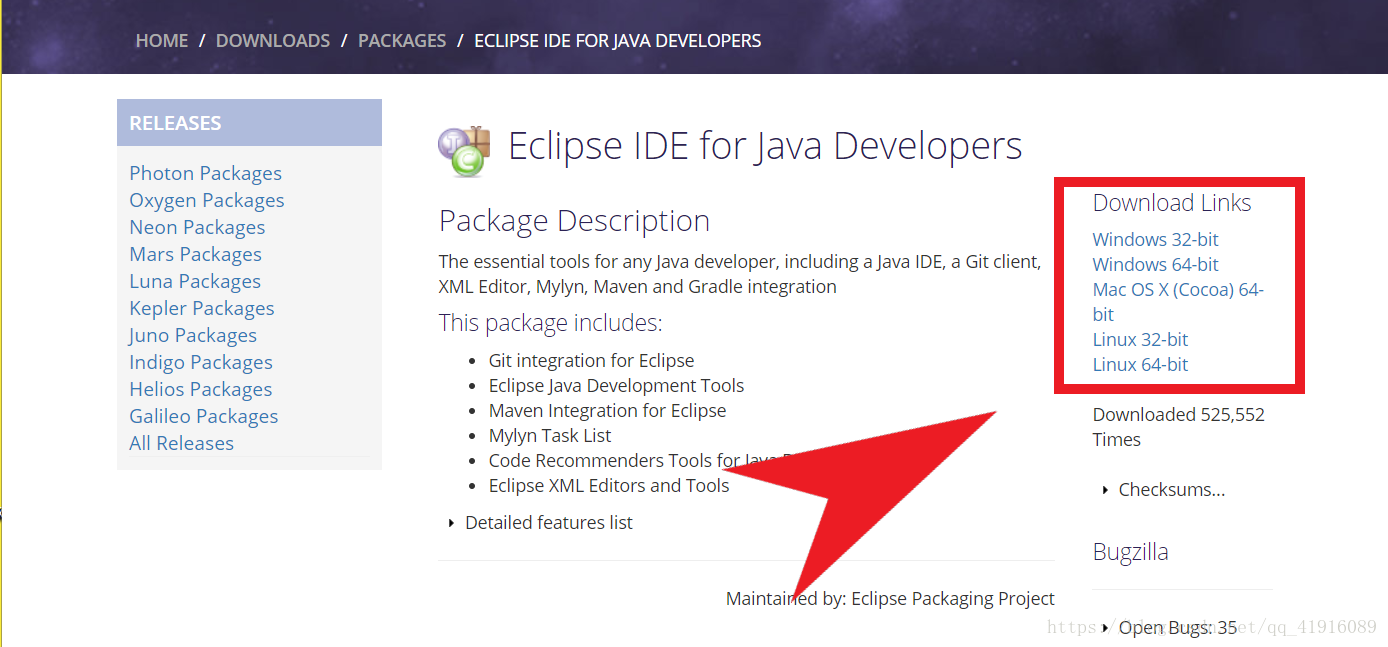The image size is (1388, 647).
Task: Open Indigo Packages releases
Action: tap(201, 362)
